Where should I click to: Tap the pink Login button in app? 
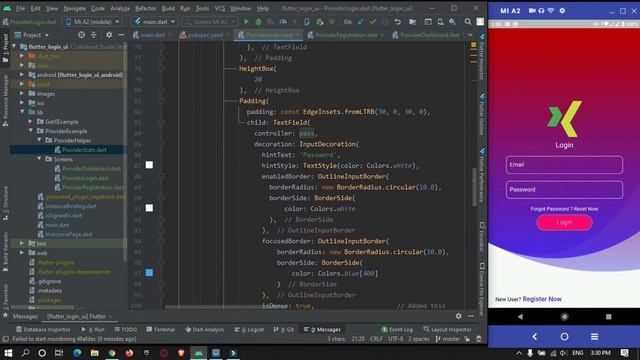coord(564,222)
